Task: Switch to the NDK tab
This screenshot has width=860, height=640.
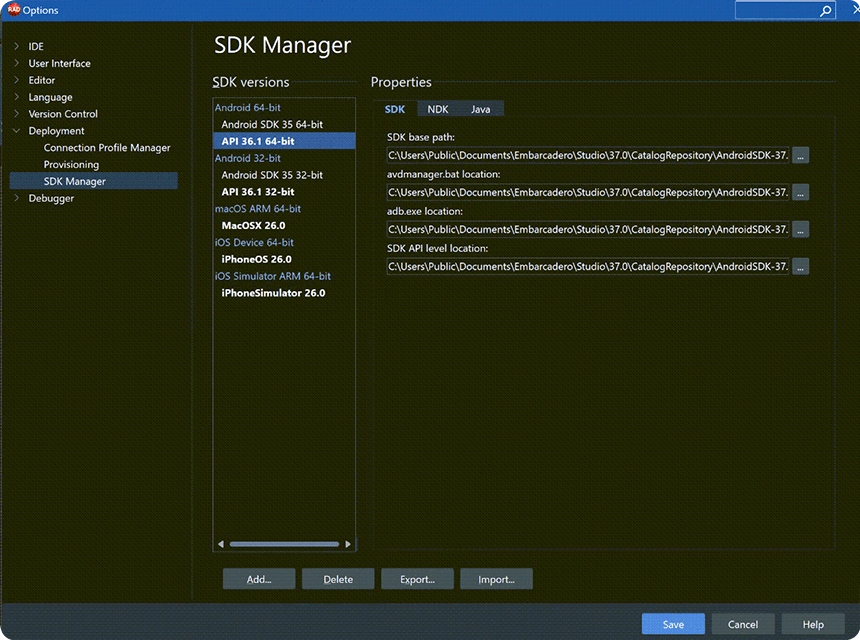Action: [437, 109]
